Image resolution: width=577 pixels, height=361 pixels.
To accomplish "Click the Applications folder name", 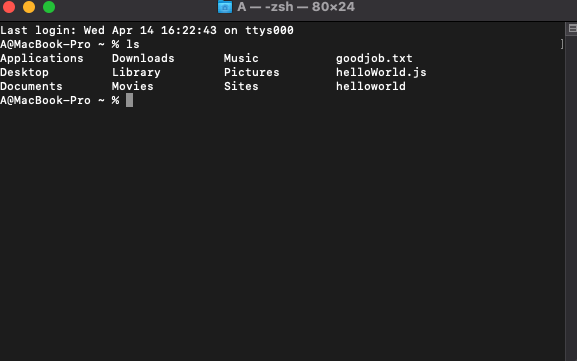I will pyautogui.click(x=42, y=59).
